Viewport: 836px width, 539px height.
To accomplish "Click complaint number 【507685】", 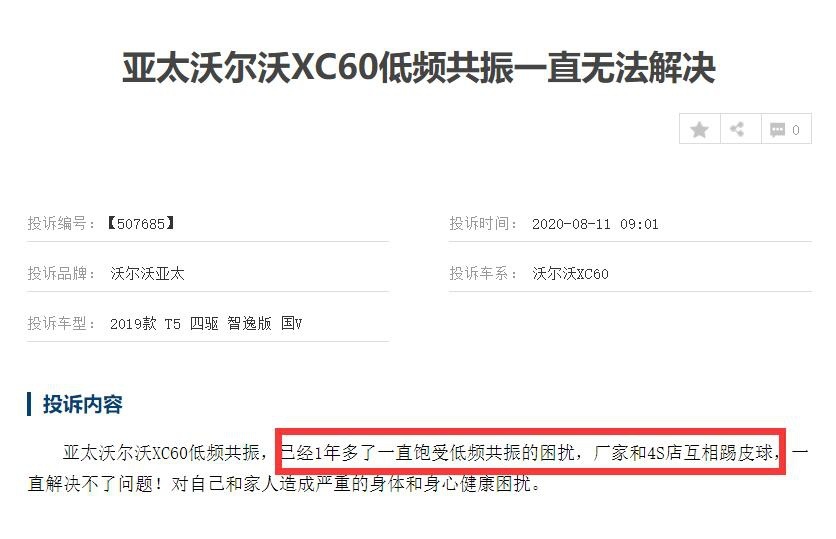I will pos(141,223).
